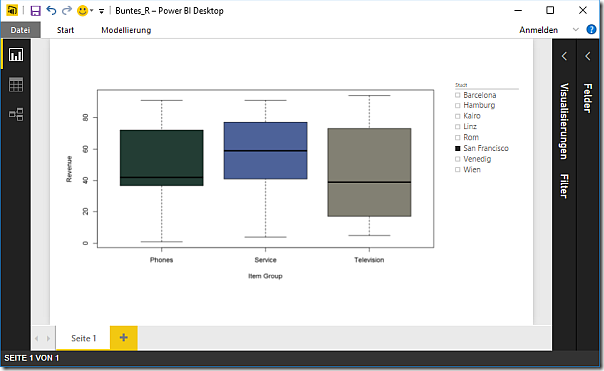This screenshot has width=604, height=371.
Task: Check the Barcelona slicer checkbox
Action: coord(458,95)
